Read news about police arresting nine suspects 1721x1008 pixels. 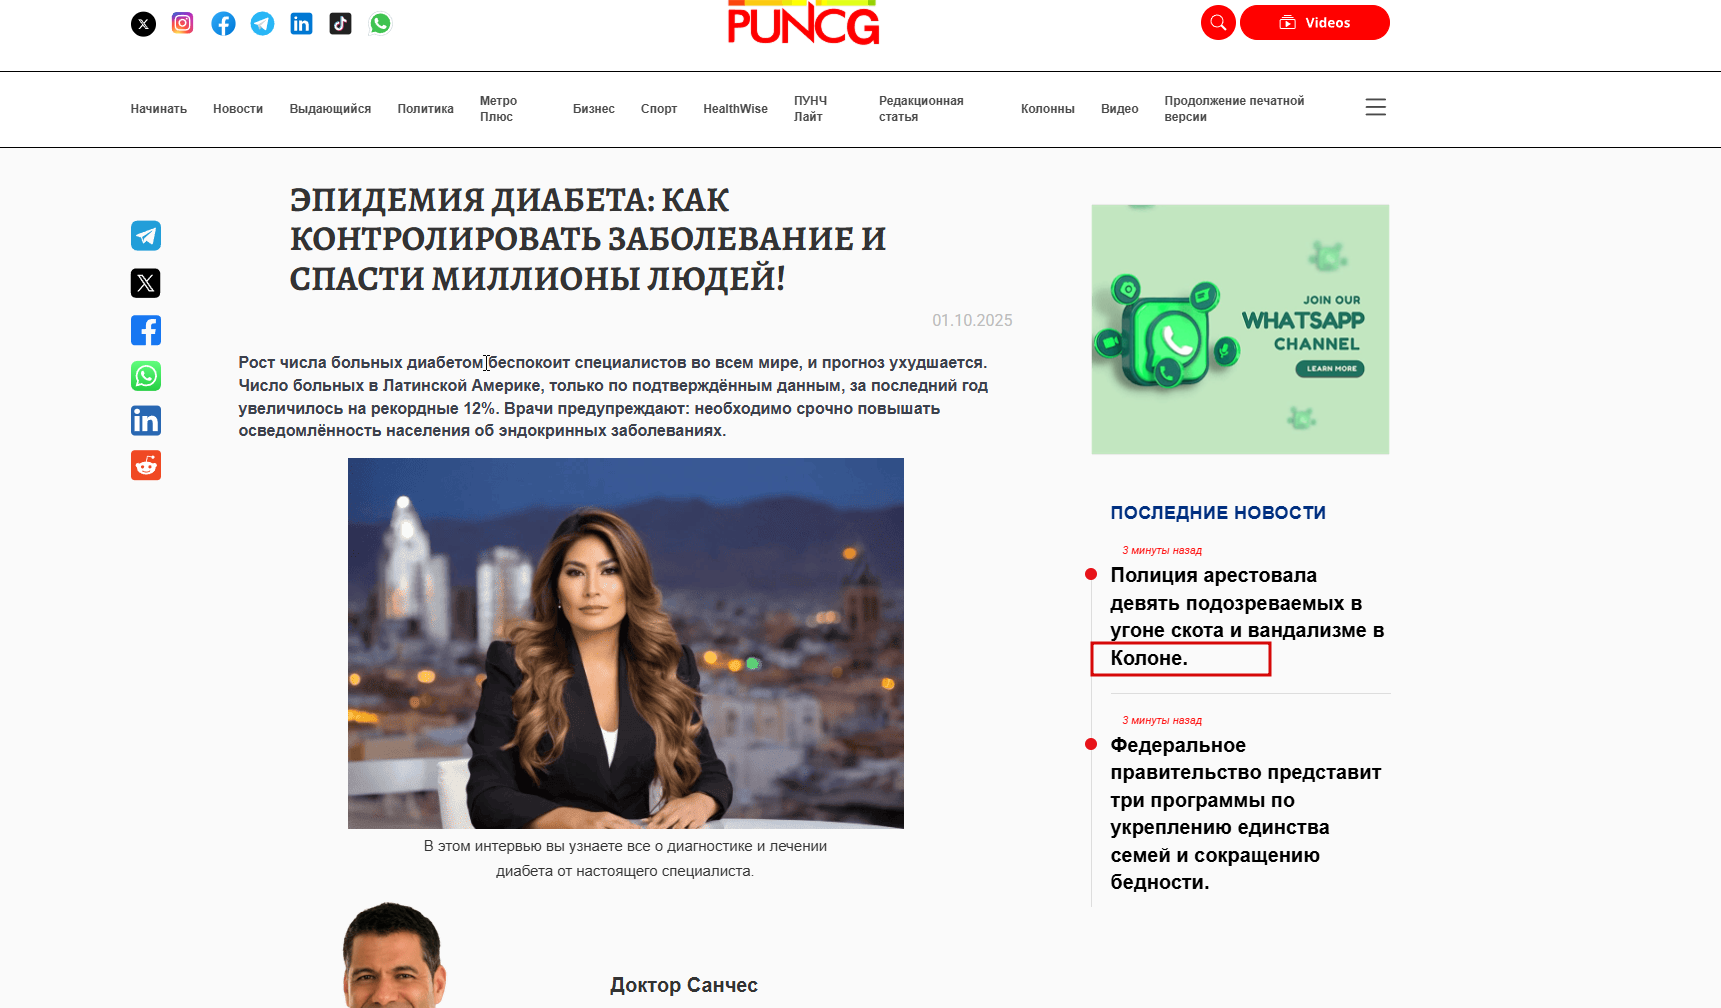tap(1247, 617)
